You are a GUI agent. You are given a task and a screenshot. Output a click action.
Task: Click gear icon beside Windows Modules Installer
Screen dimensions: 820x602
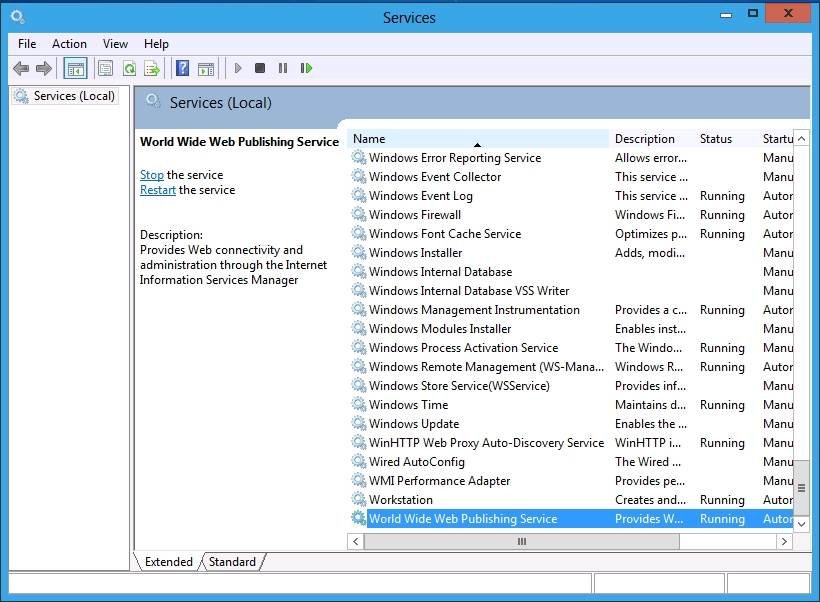359,328
